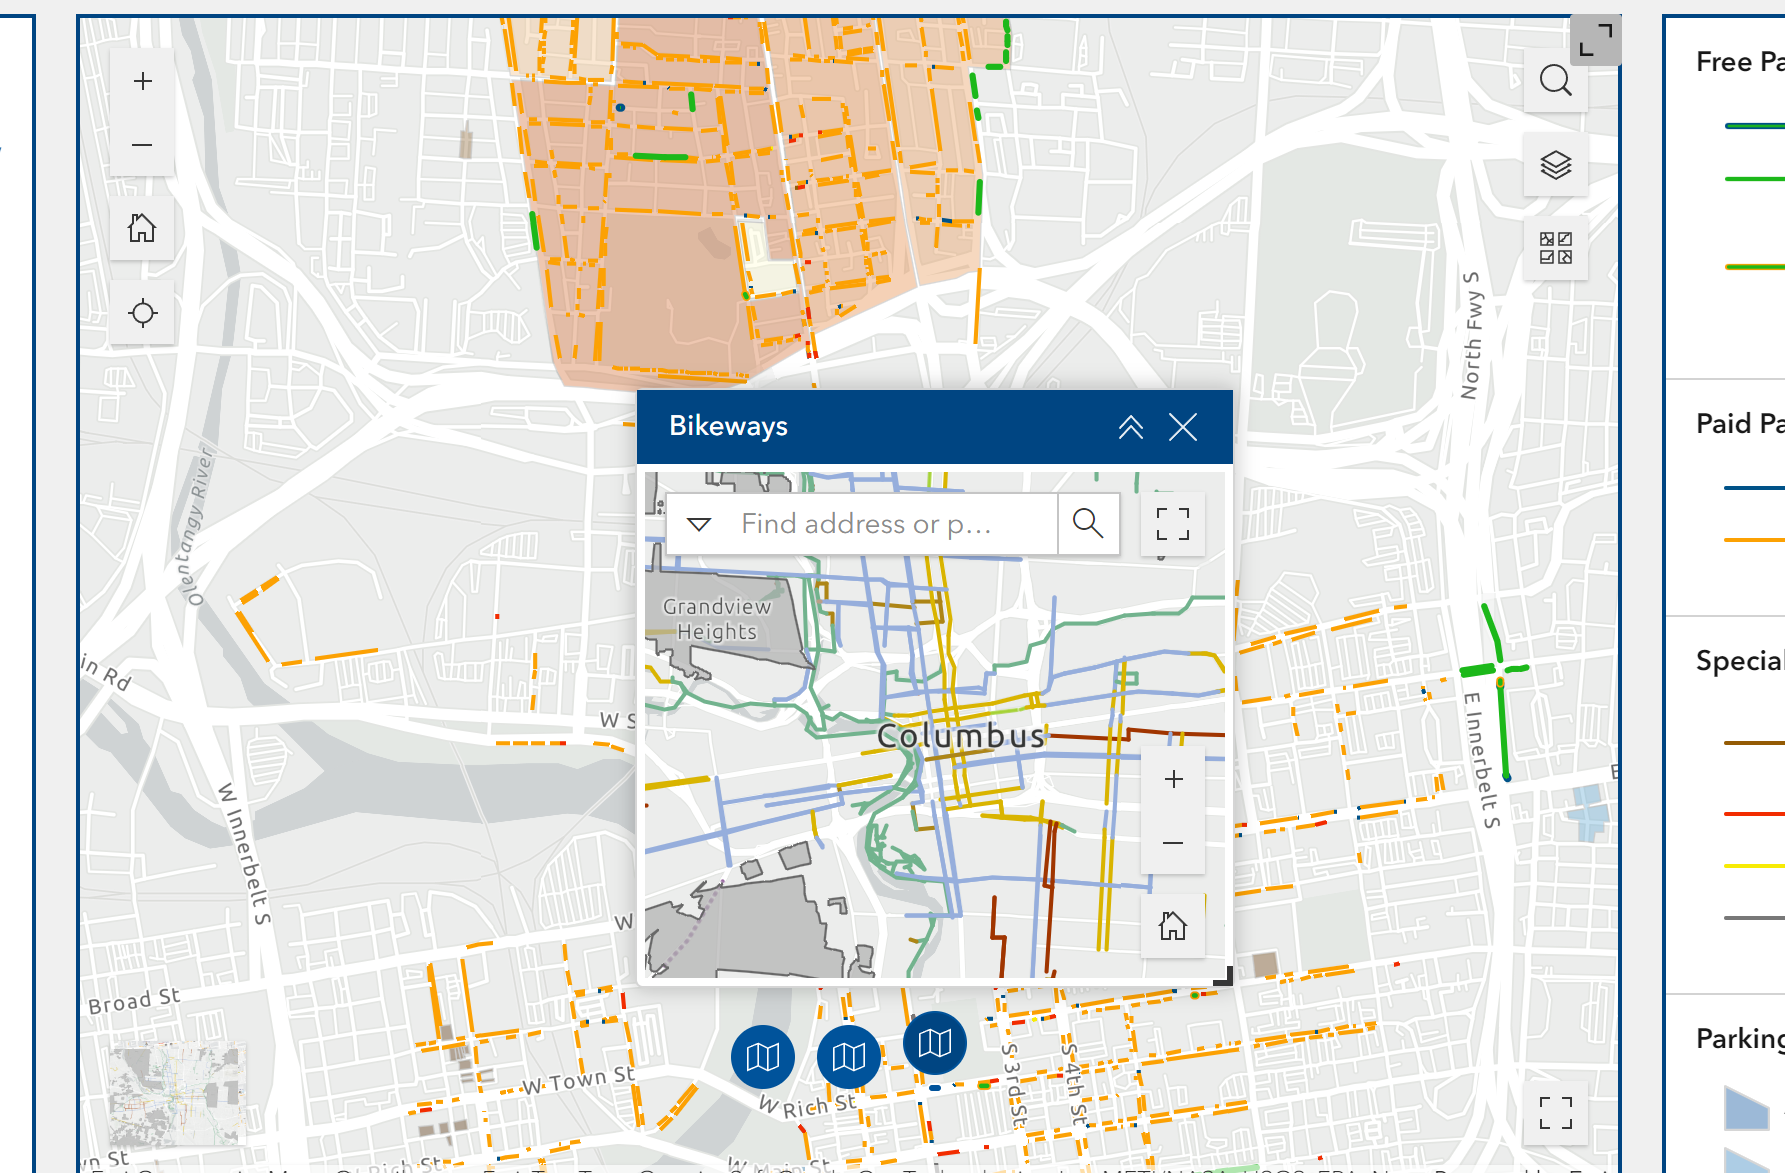Zoom in the Bikeways inset map
1785x1173 pixels.
coord(1173,779)
